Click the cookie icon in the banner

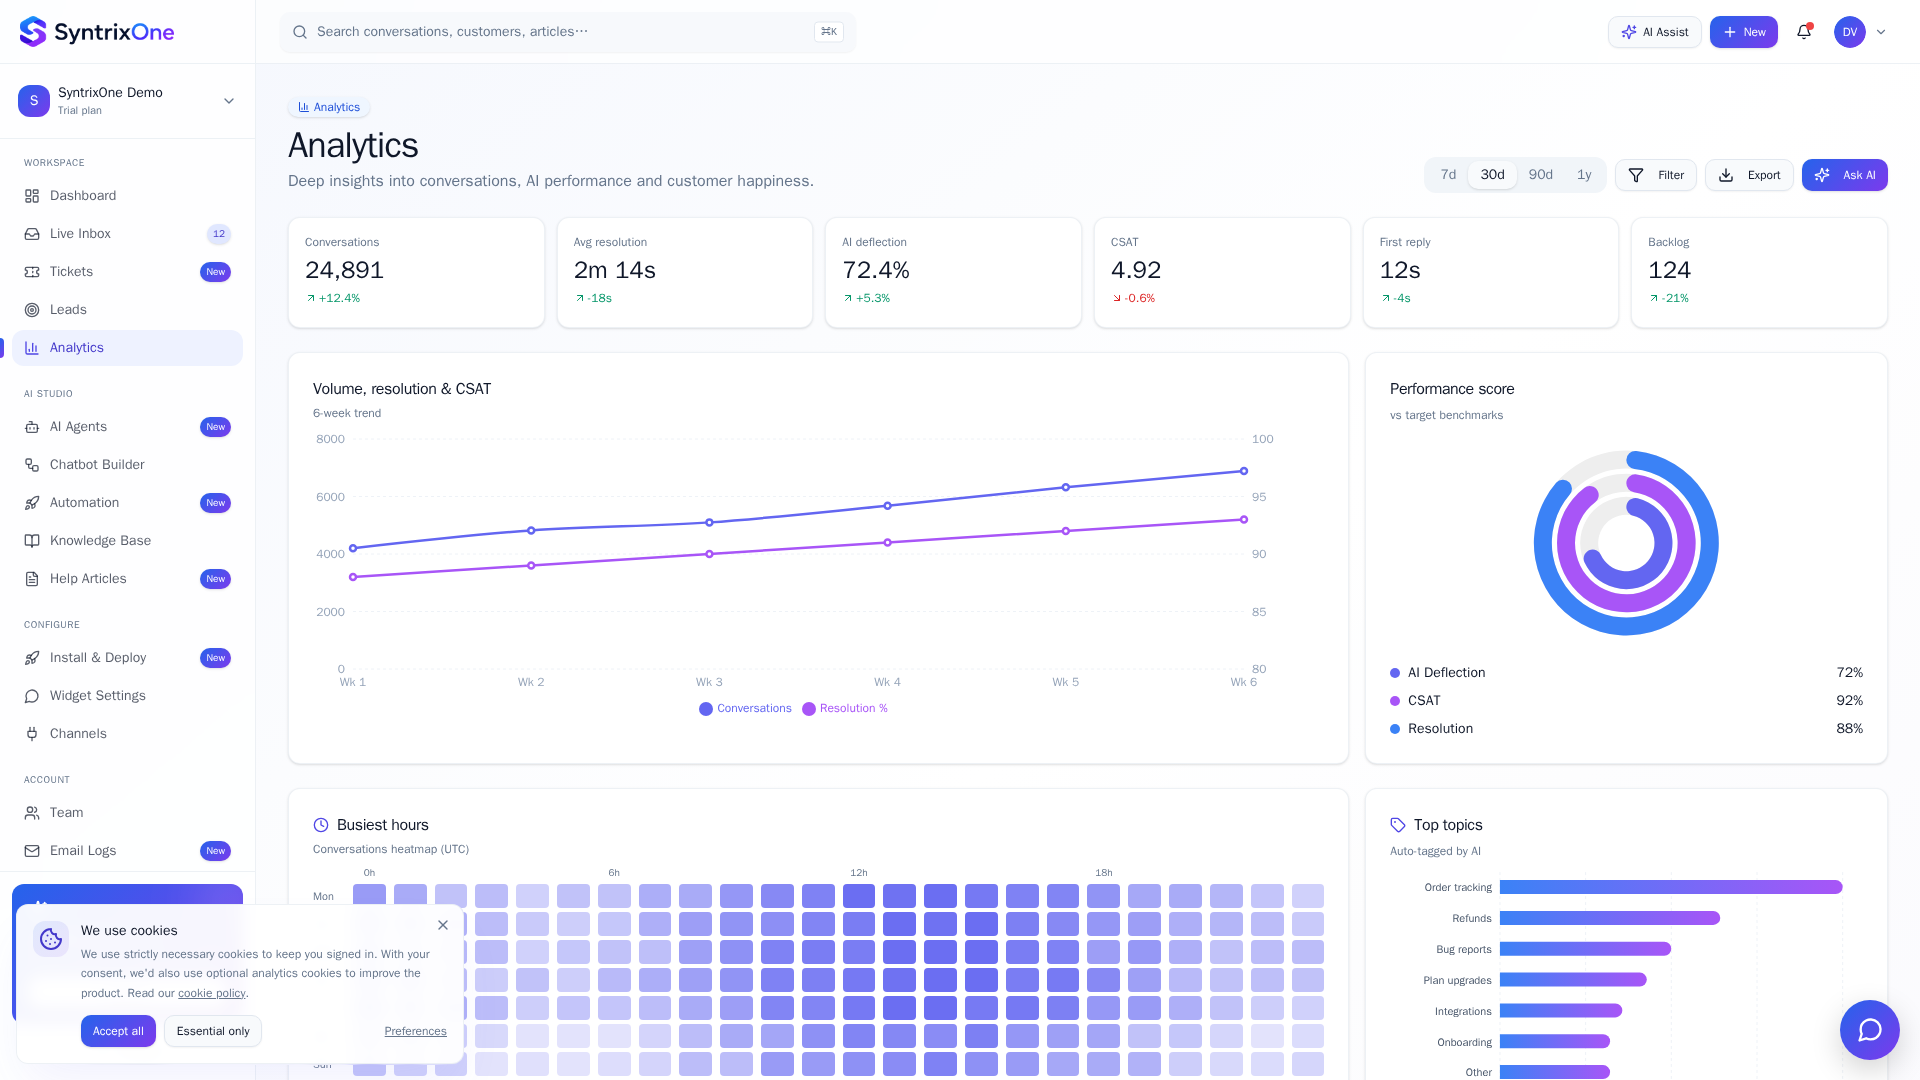(x=51, y=939)
